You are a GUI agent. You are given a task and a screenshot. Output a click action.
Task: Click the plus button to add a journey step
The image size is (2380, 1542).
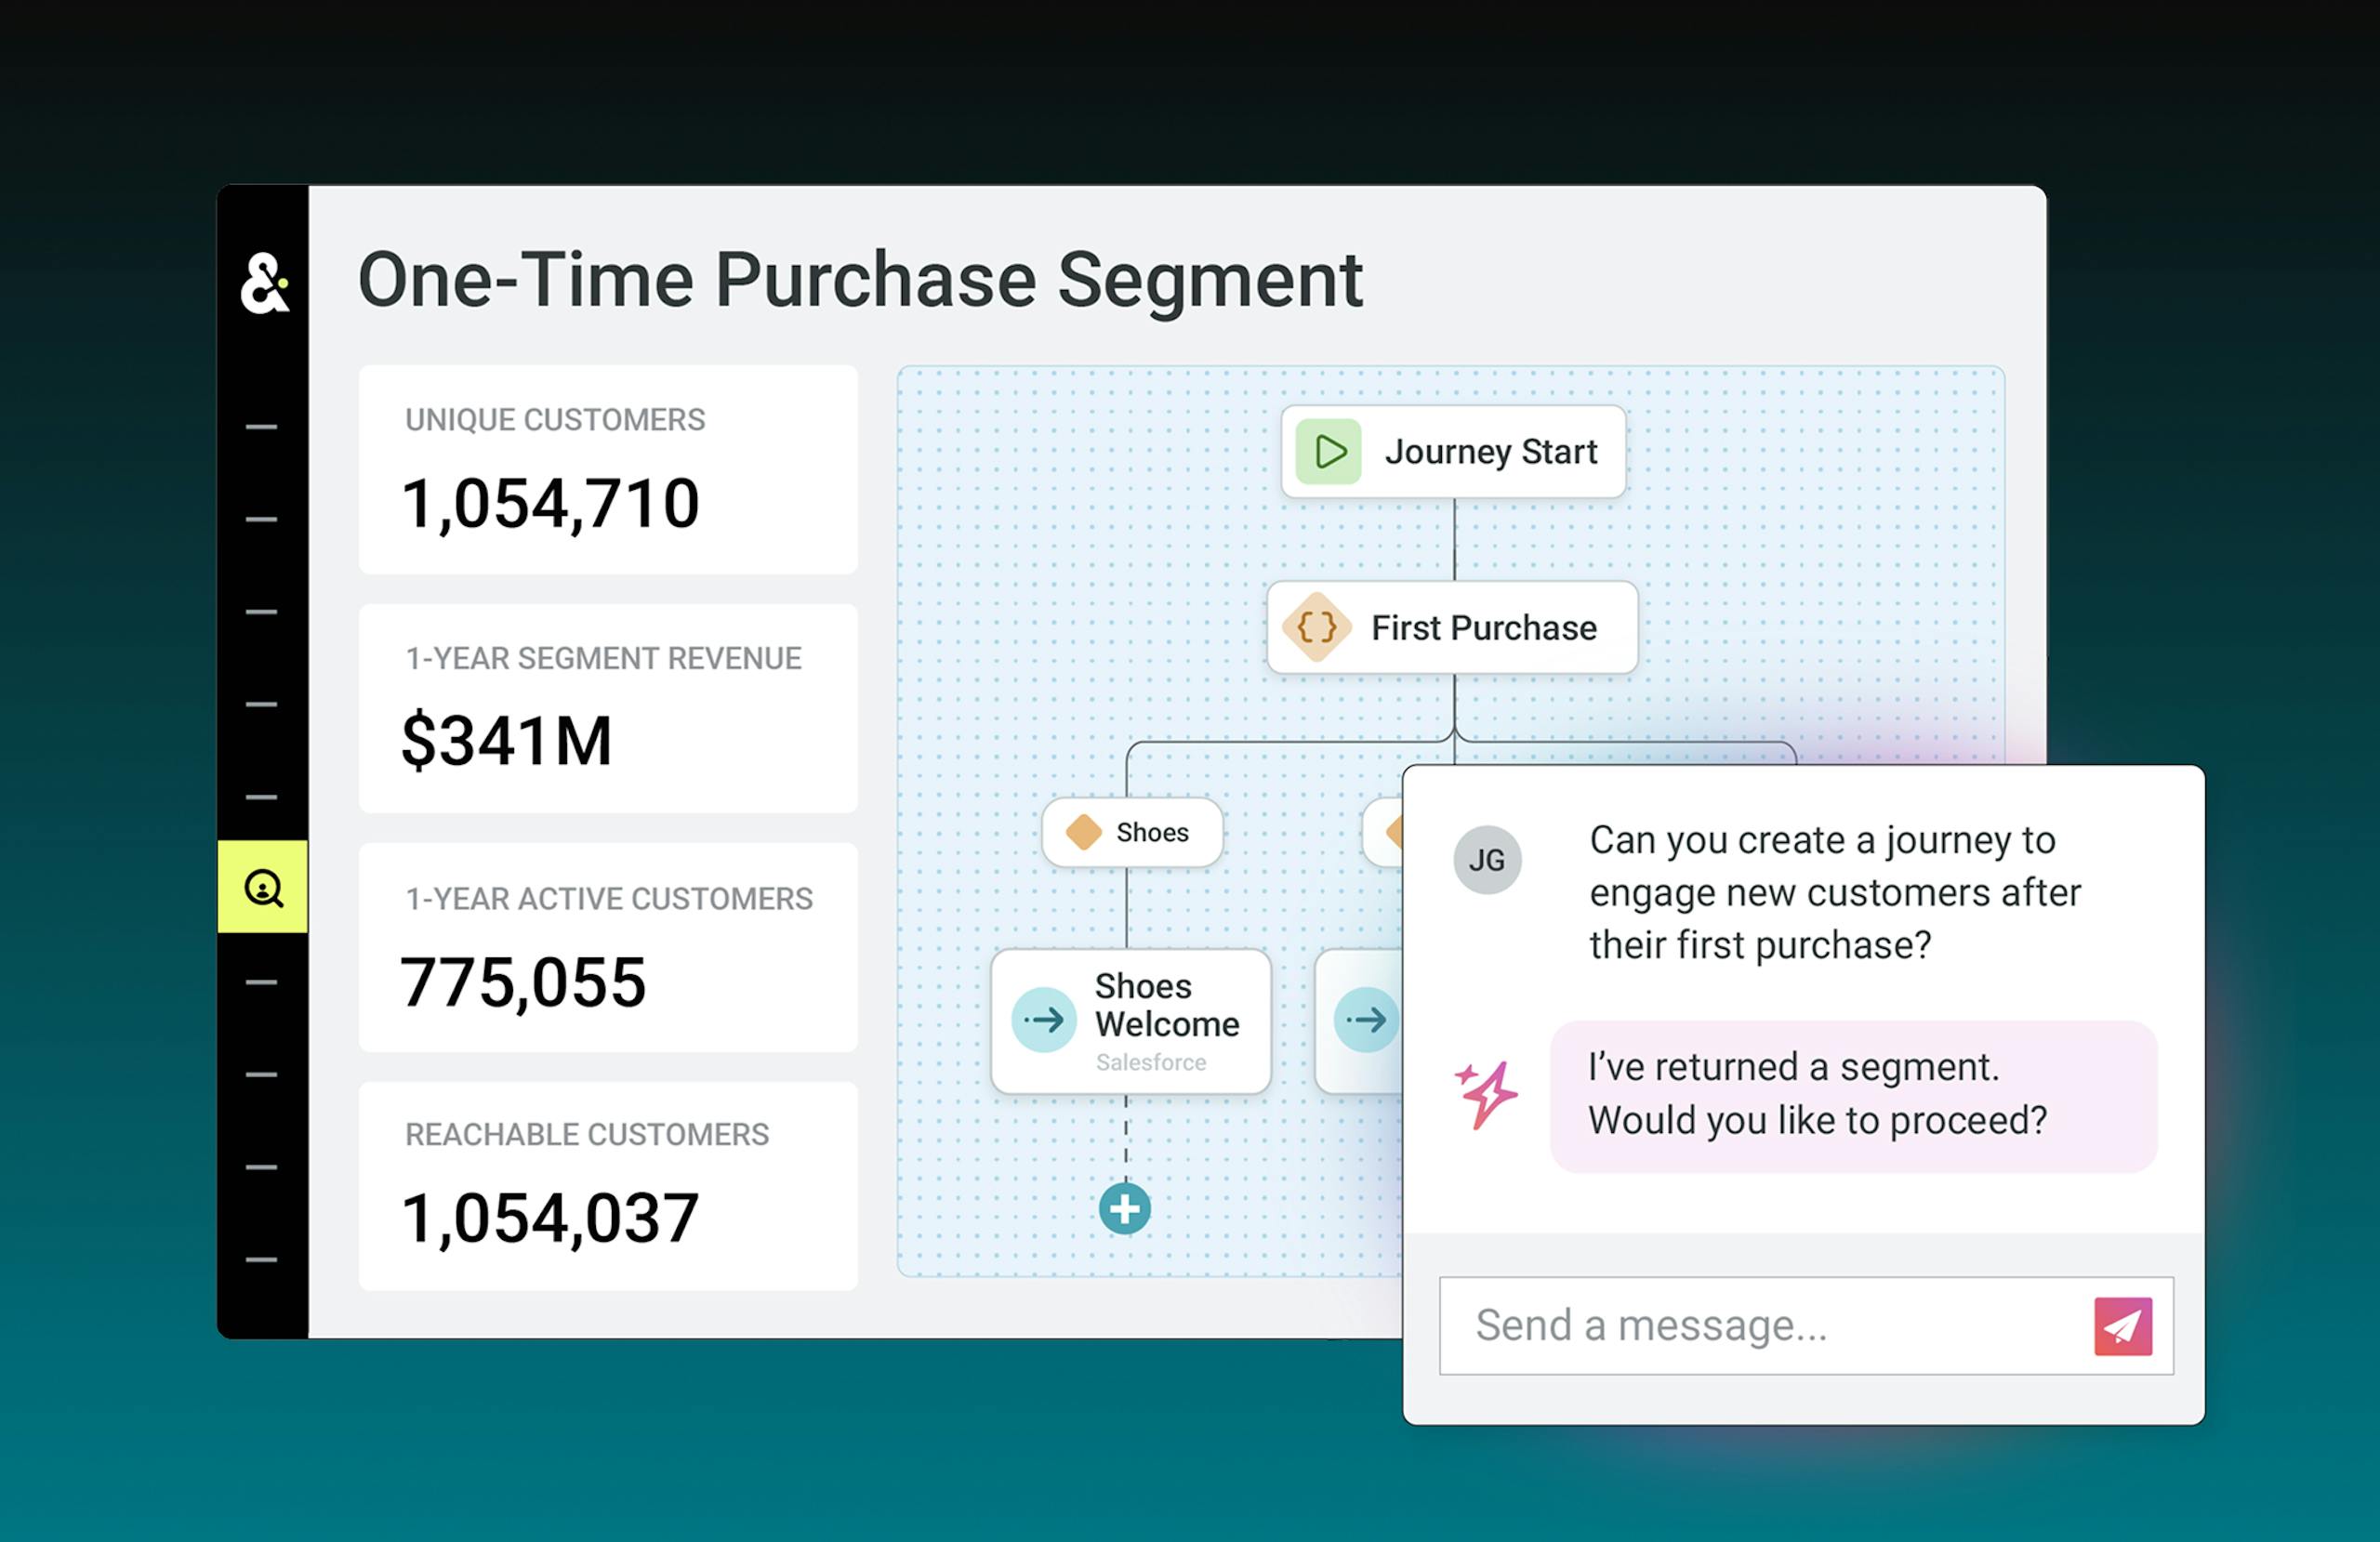point(1125,1209)
